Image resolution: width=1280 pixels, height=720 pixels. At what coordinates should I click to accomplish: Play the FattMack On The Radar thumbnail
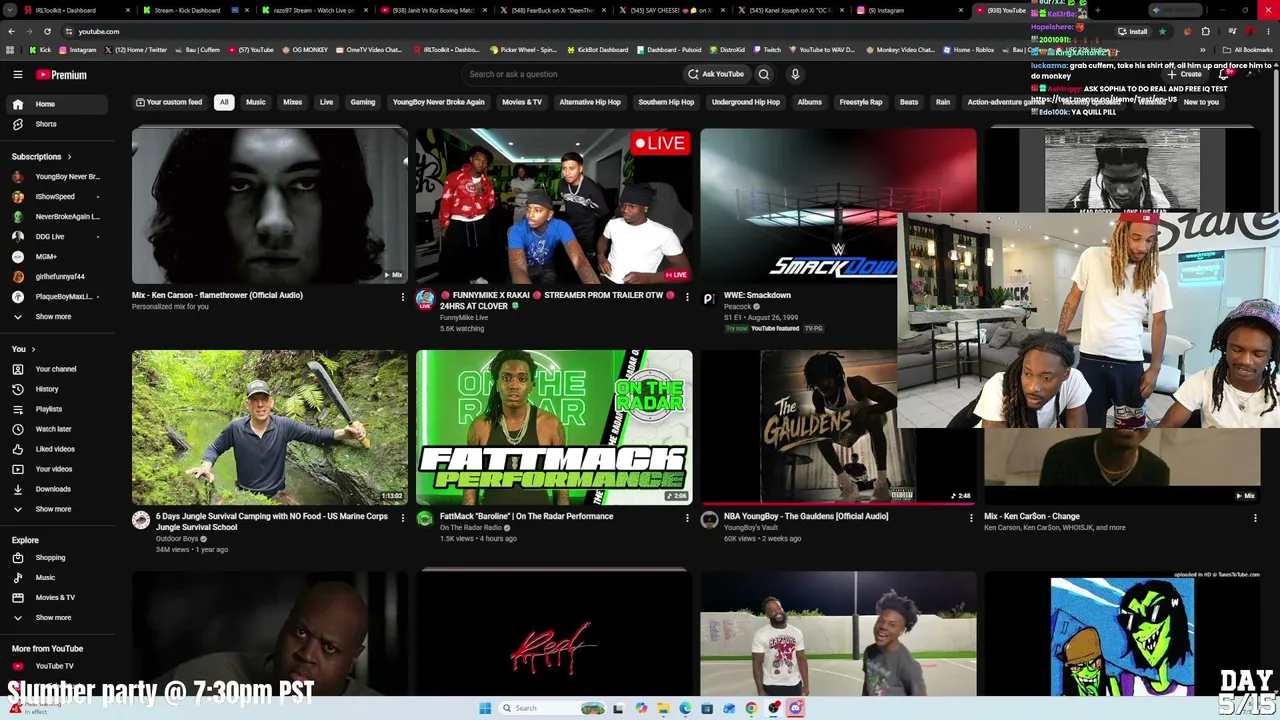pyautogui.click(x=554, y=427)
